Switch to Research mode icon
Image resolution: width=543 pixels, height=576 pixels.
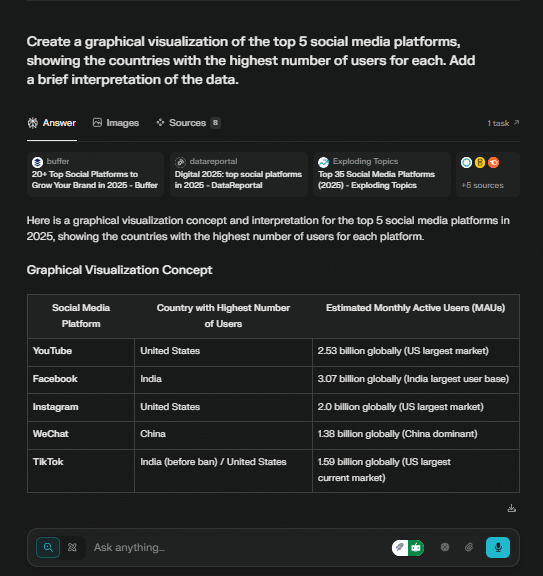pyautogui.click(x=72, y=547)
